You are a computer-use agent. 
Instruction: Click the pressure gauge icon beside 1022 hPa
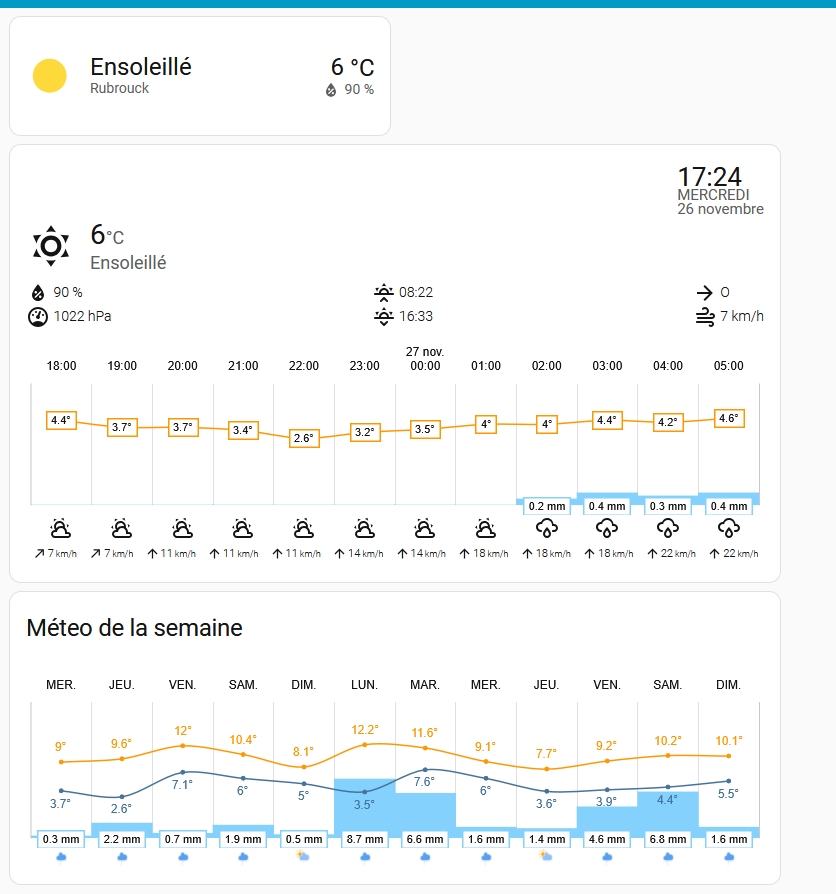click(37, 317)
